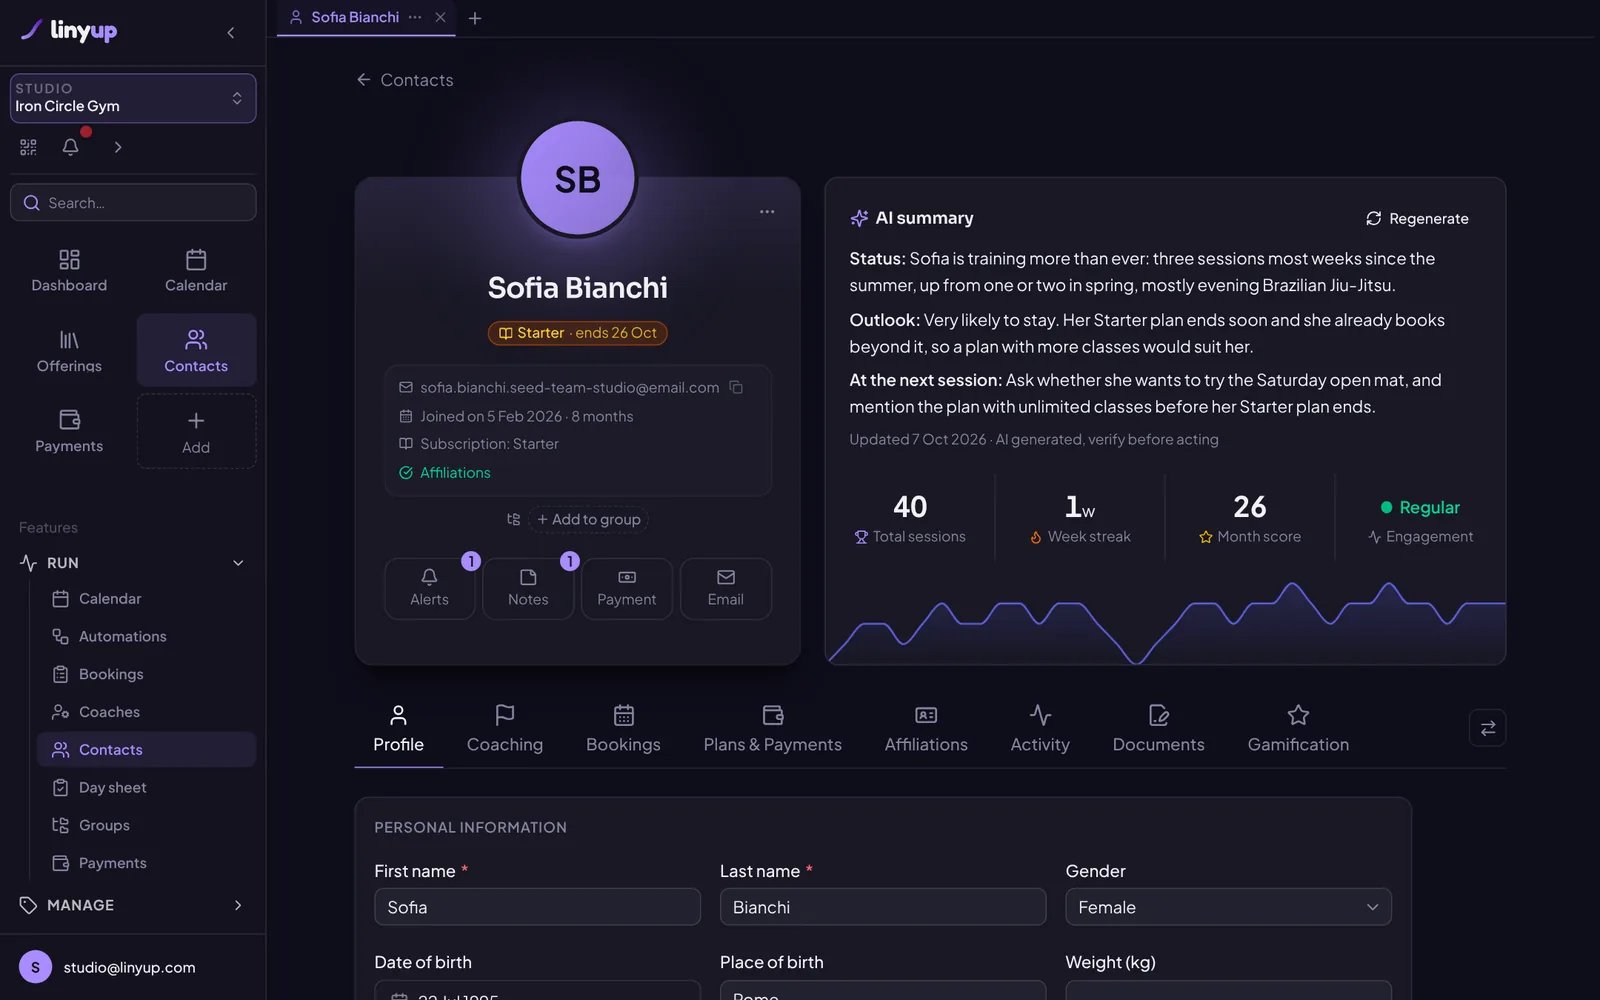Open Notes for Sofia
The height and width of the screenshot is (1000, 1600).
[528, 588]
